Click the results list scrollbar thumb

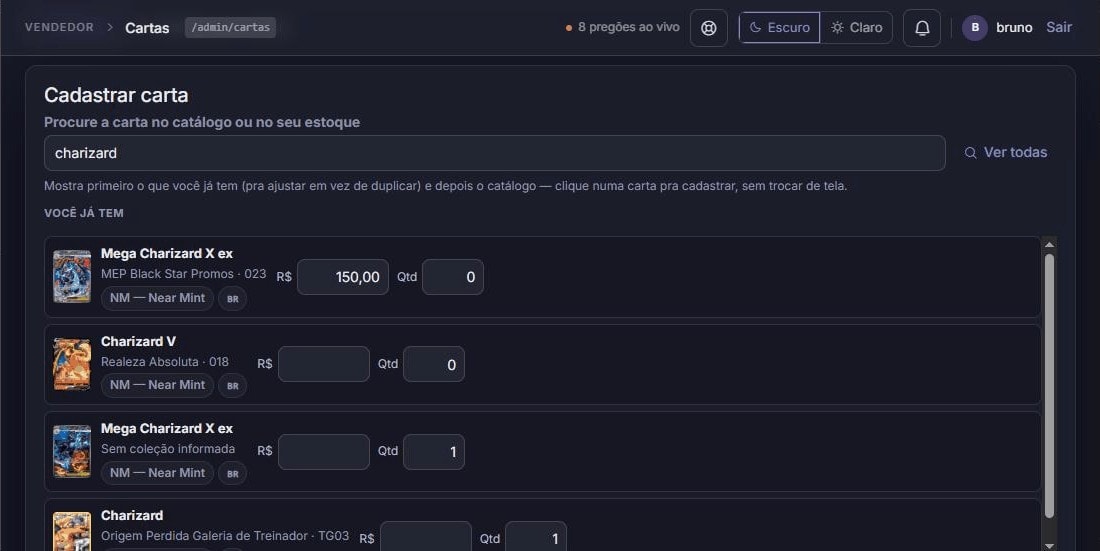tap(1049, 386)
